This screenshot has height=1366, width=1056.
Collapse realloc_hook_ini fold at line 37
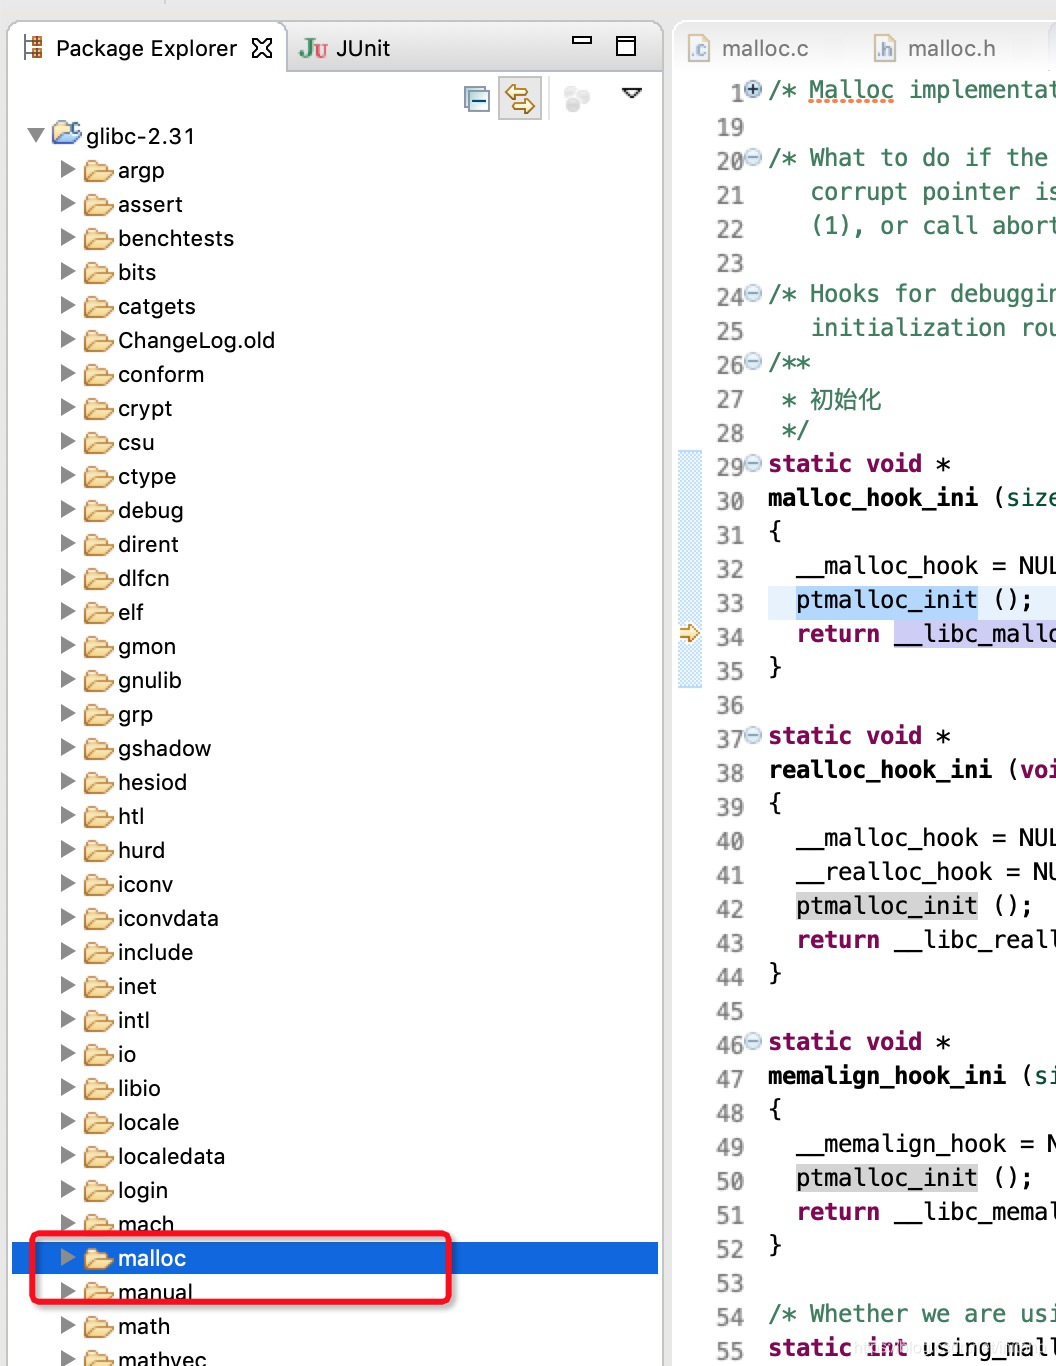coord(754,735)
